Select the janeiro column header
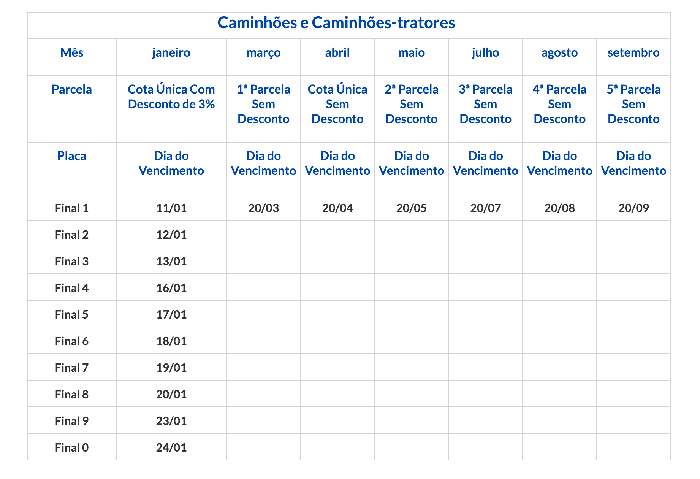Image resolution: width=700 pixels, height=479 pixels. tap(171, 53)
